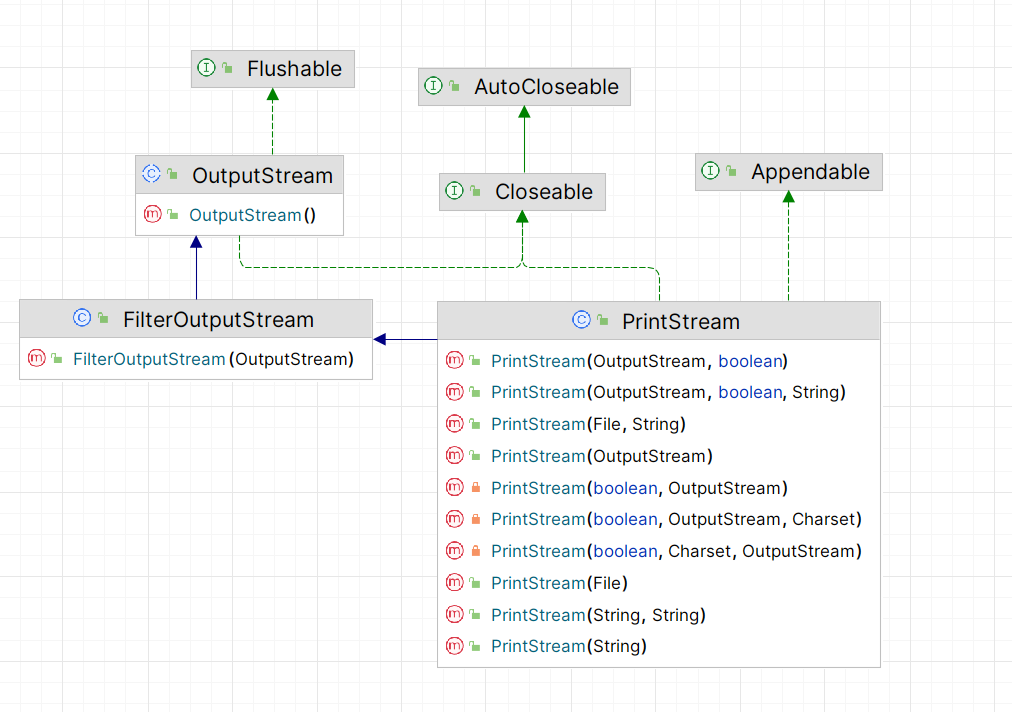Select the AutoCloseable interface node

coord(524,87)
